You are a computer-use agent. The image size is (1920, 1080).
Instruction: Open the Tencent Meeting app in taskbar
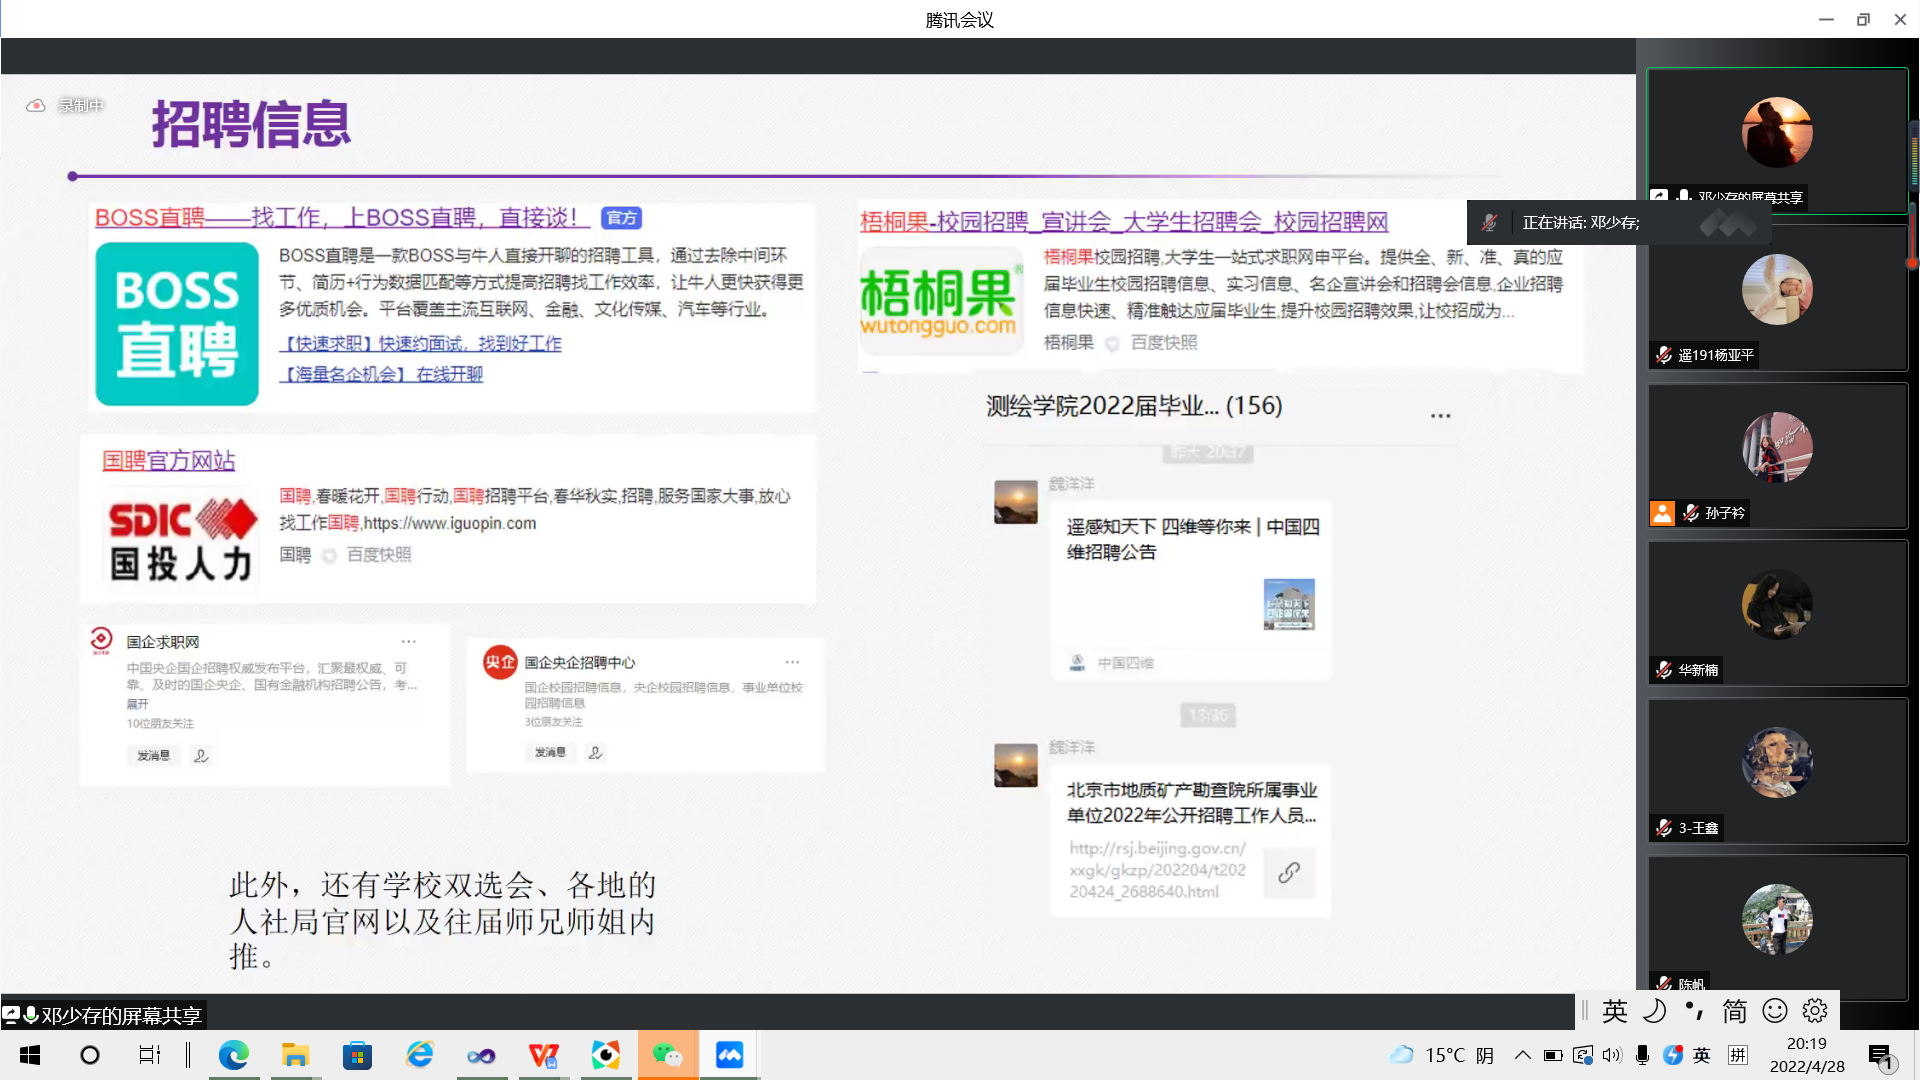click(x=729, y=1055)
